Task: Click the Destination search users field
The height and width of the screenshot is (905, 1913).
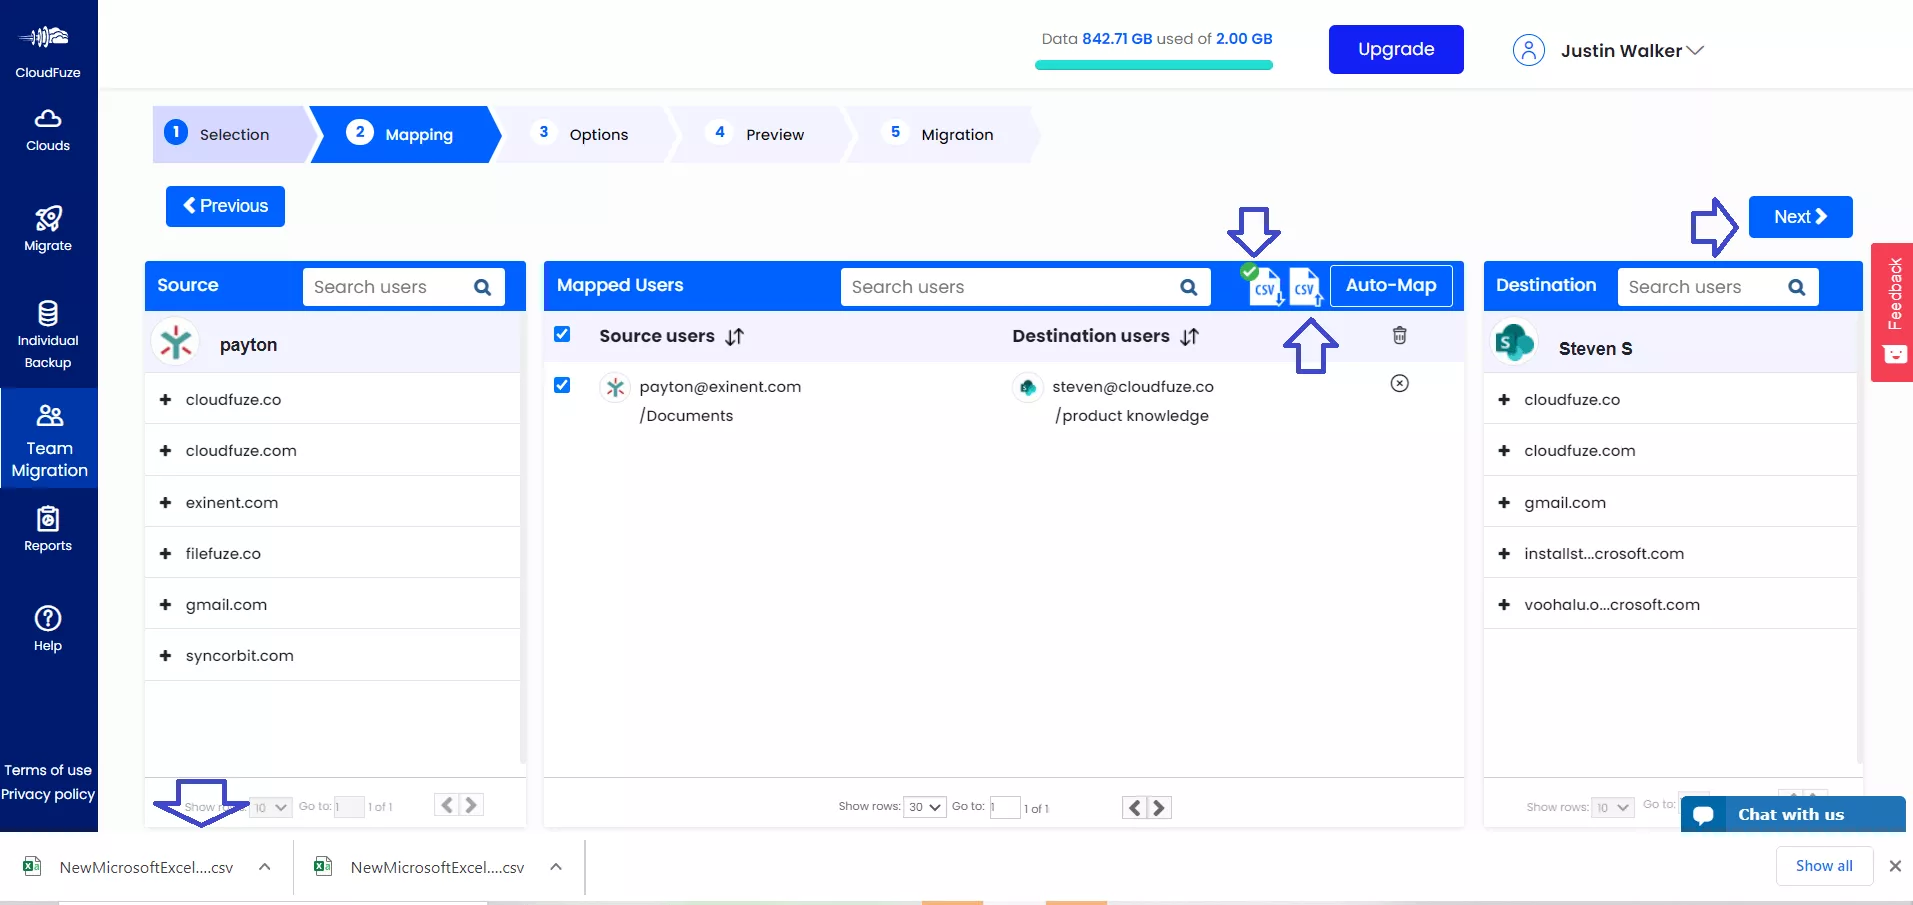Action: pyautogui.click(x=1718, y=287)
